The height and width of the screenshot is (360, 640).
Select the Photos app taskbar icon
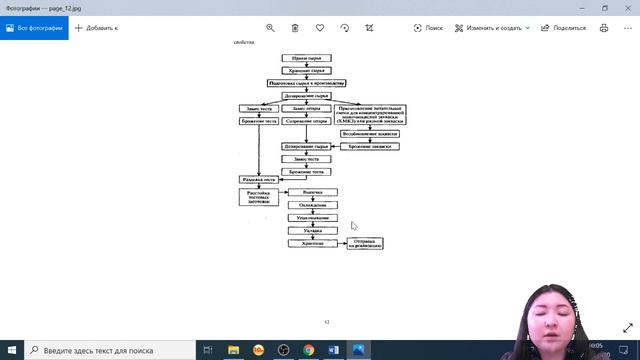358,350
